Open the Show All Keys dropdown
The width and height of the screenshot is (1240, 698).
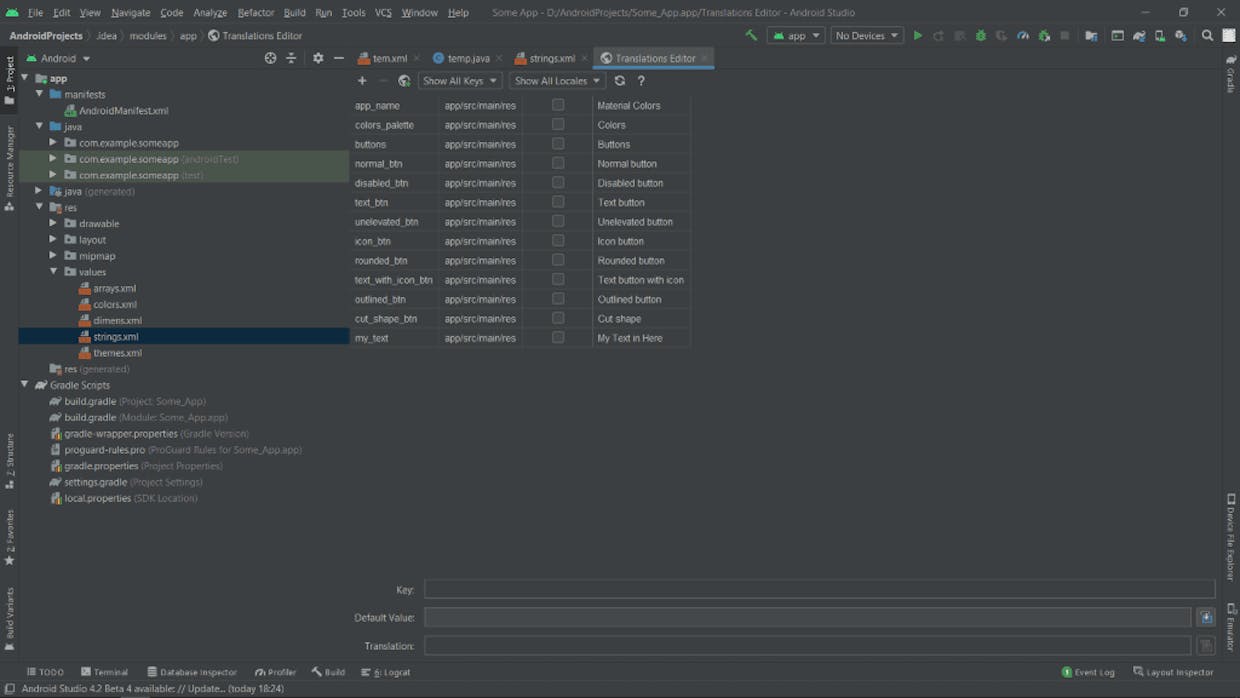(460, 81)
